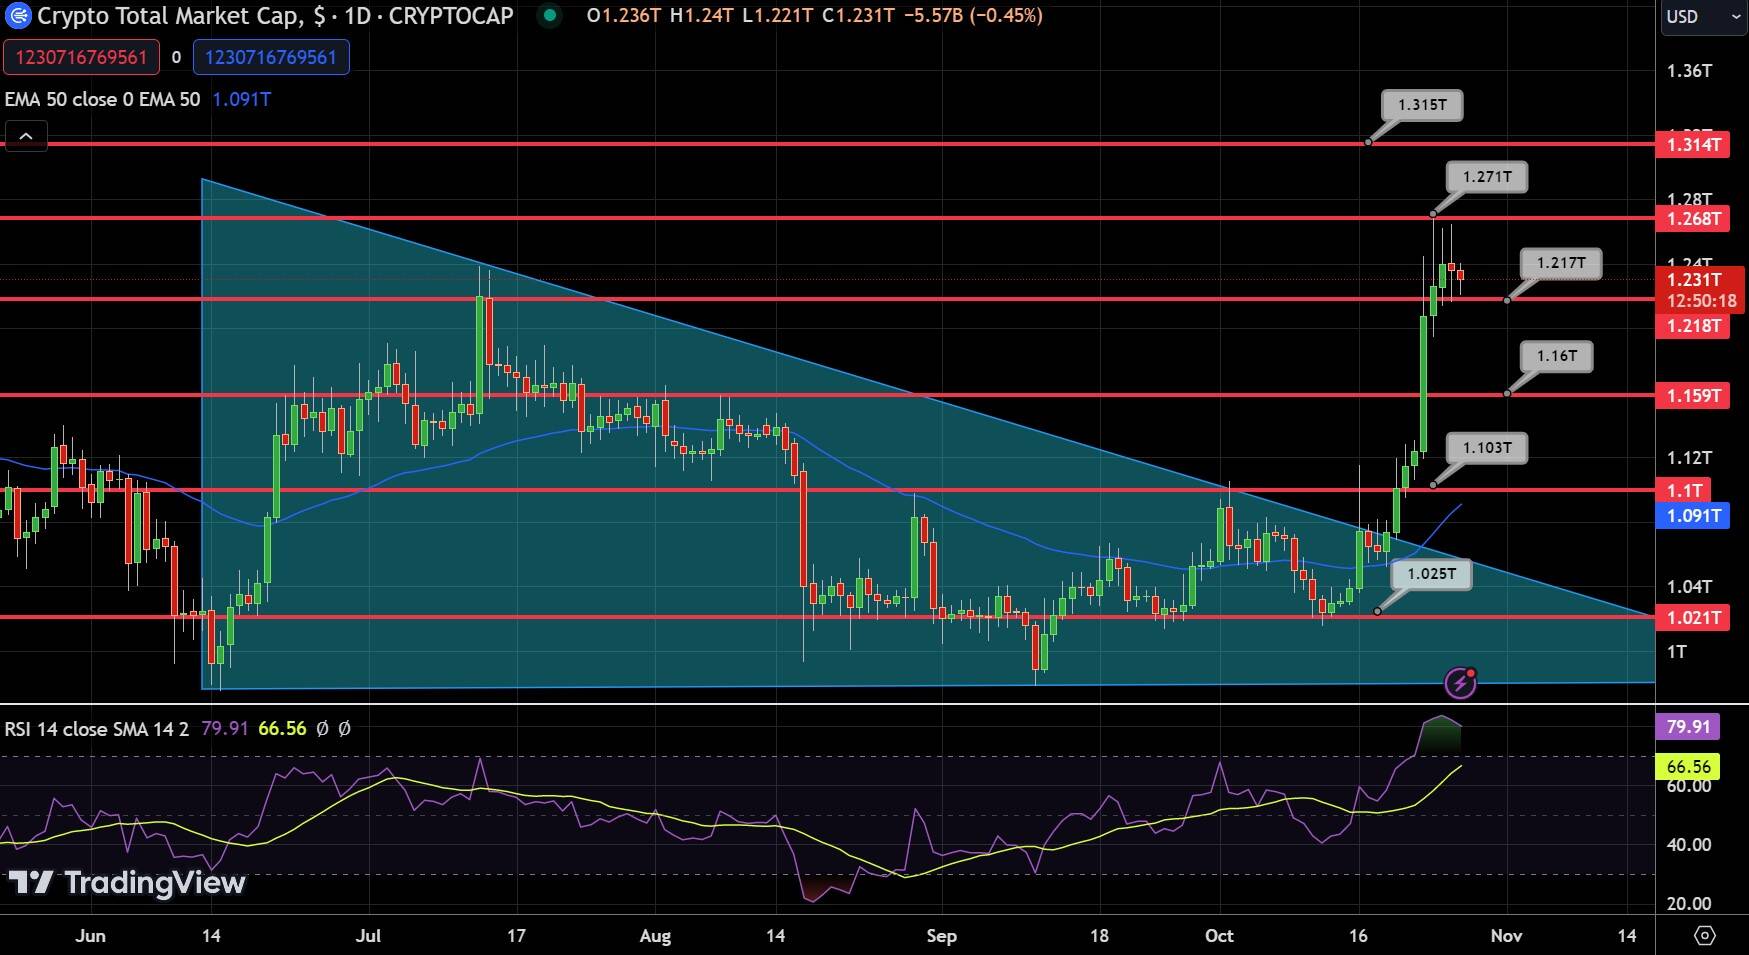Collapse the indicator legend with the chevron button
This screenshot has width=1749, height=955.
[x=26, y=136]
